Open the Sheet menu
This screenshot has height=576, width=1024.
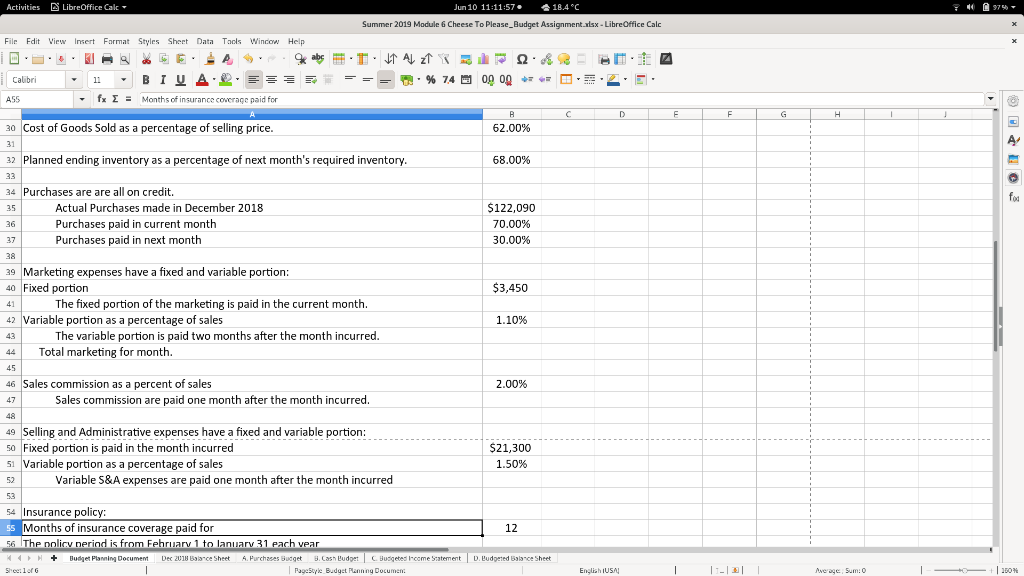(x=178, y=41)
